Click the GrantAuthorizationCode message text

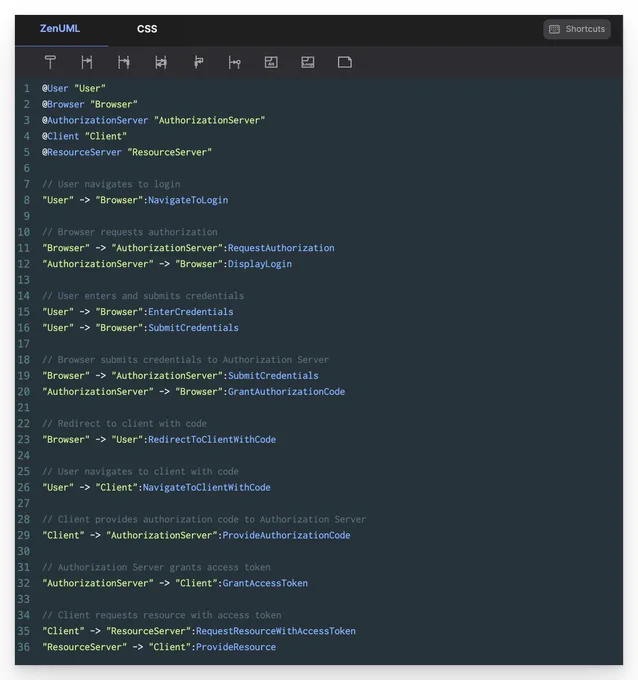pos(287,392)
